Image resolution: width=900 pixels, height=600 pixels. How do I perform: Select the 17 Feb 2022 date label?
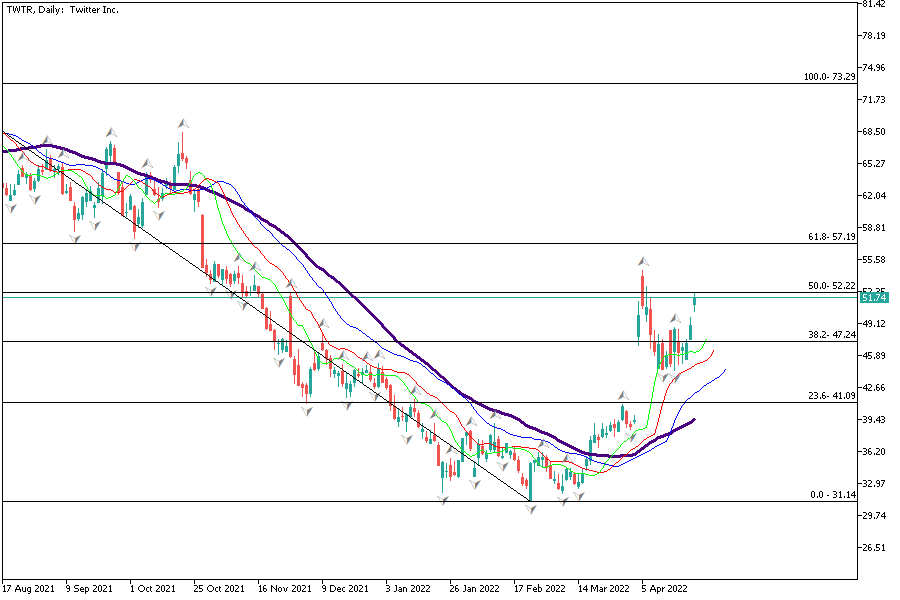[541, 589]
